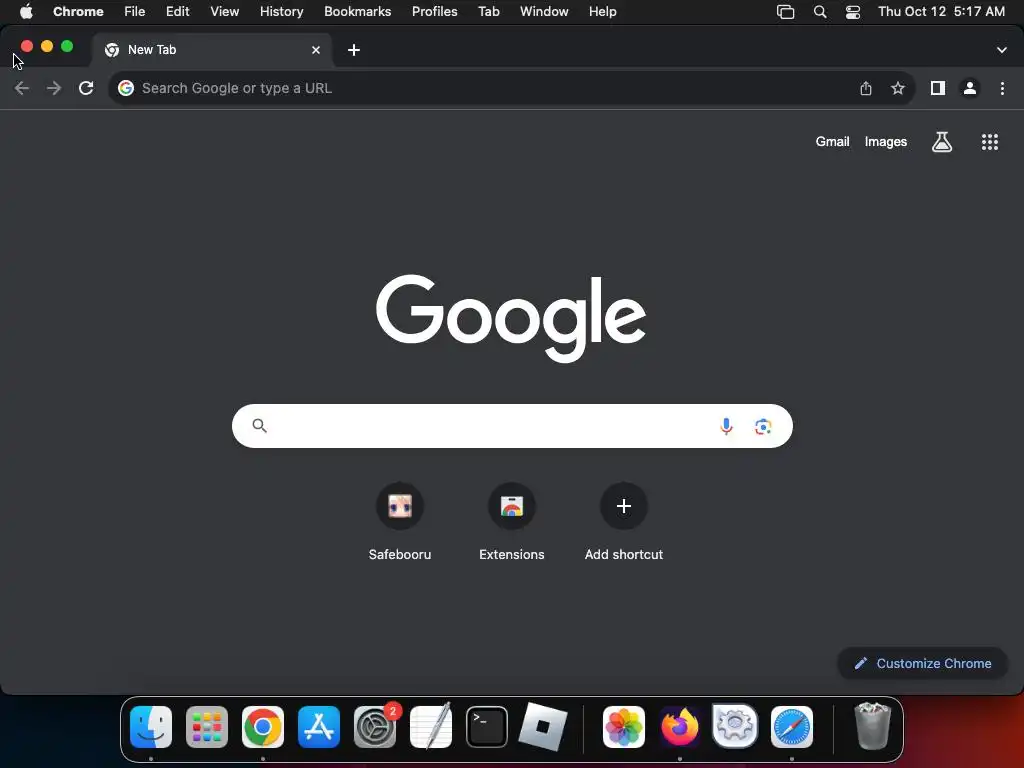Open the Edit menu

(177, 12)
